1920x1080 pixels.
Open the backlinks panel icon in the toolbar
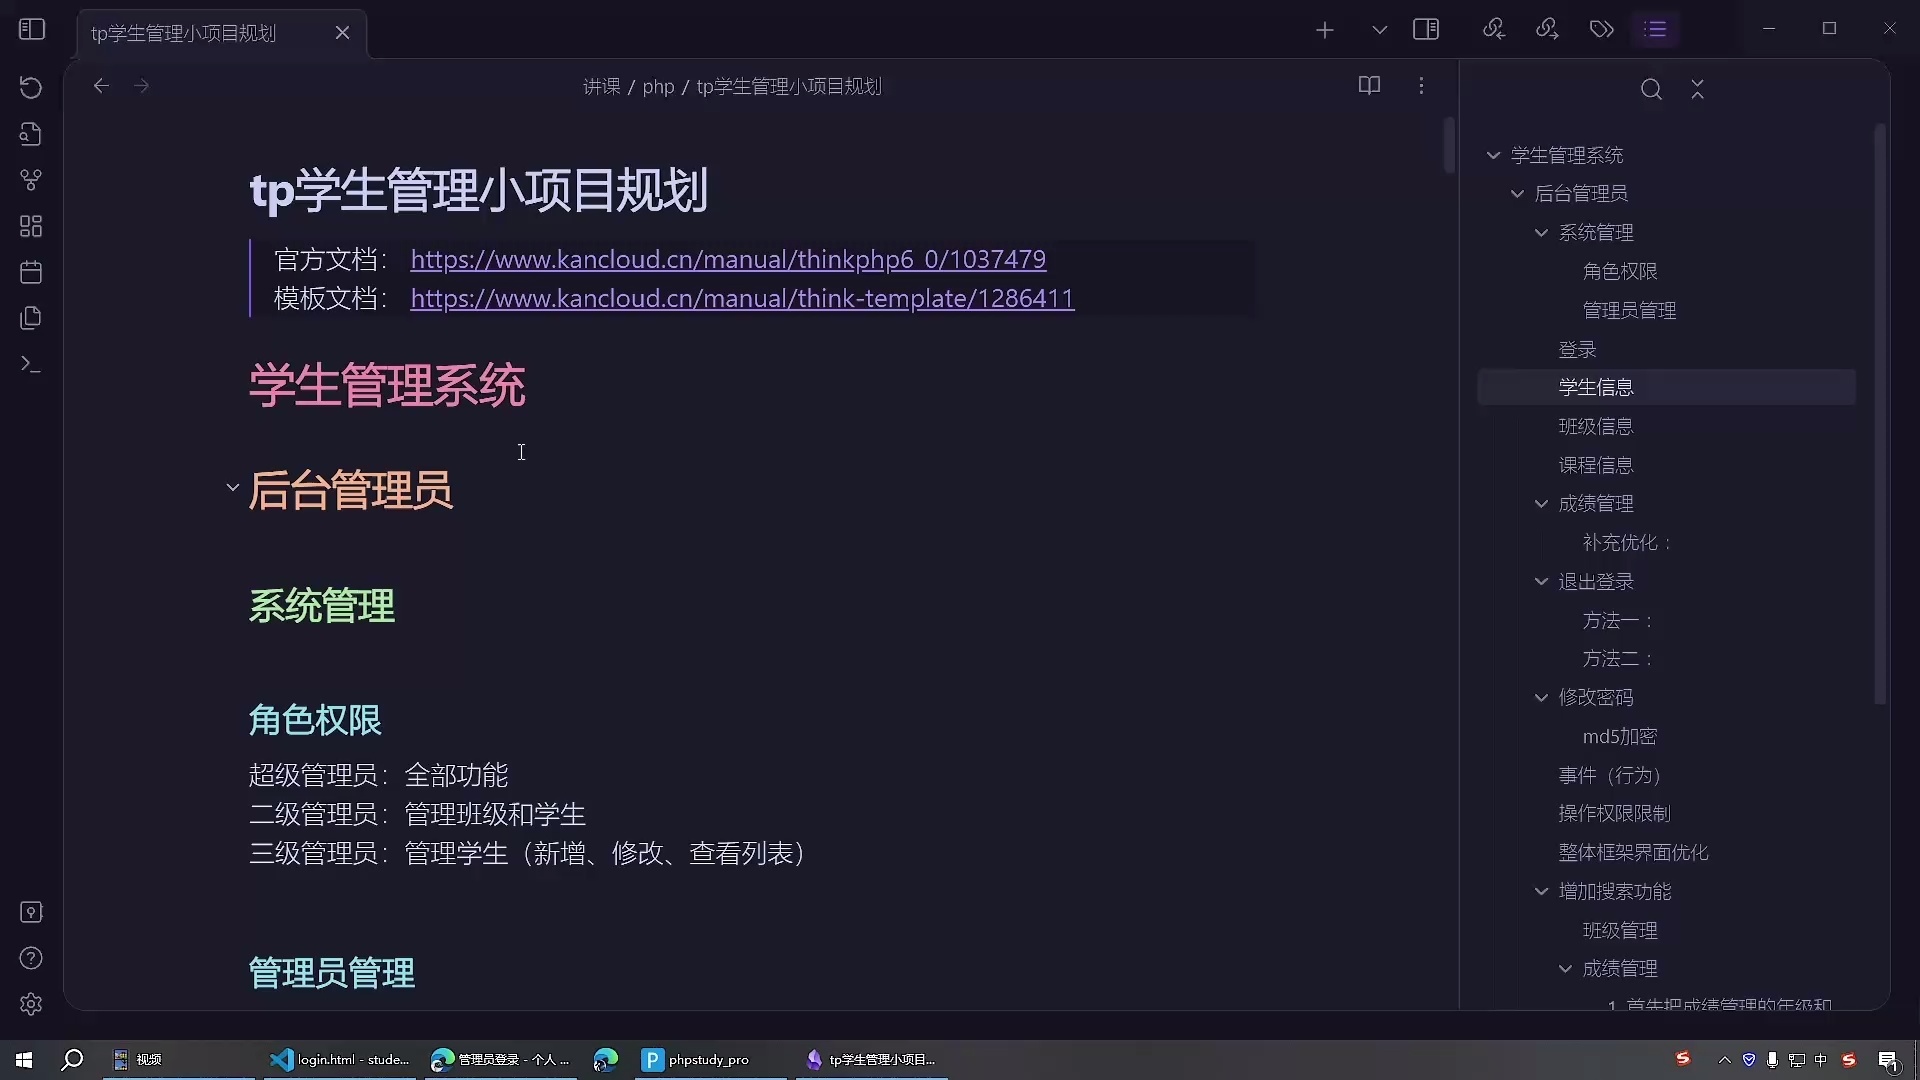tap(1493, 29)
